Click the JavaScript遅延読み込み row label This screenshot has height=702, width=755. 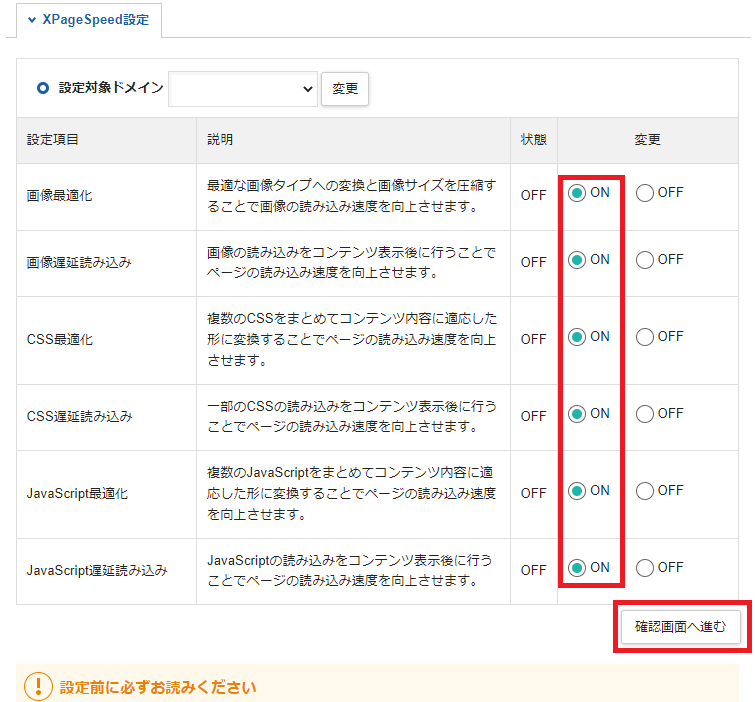97,571
